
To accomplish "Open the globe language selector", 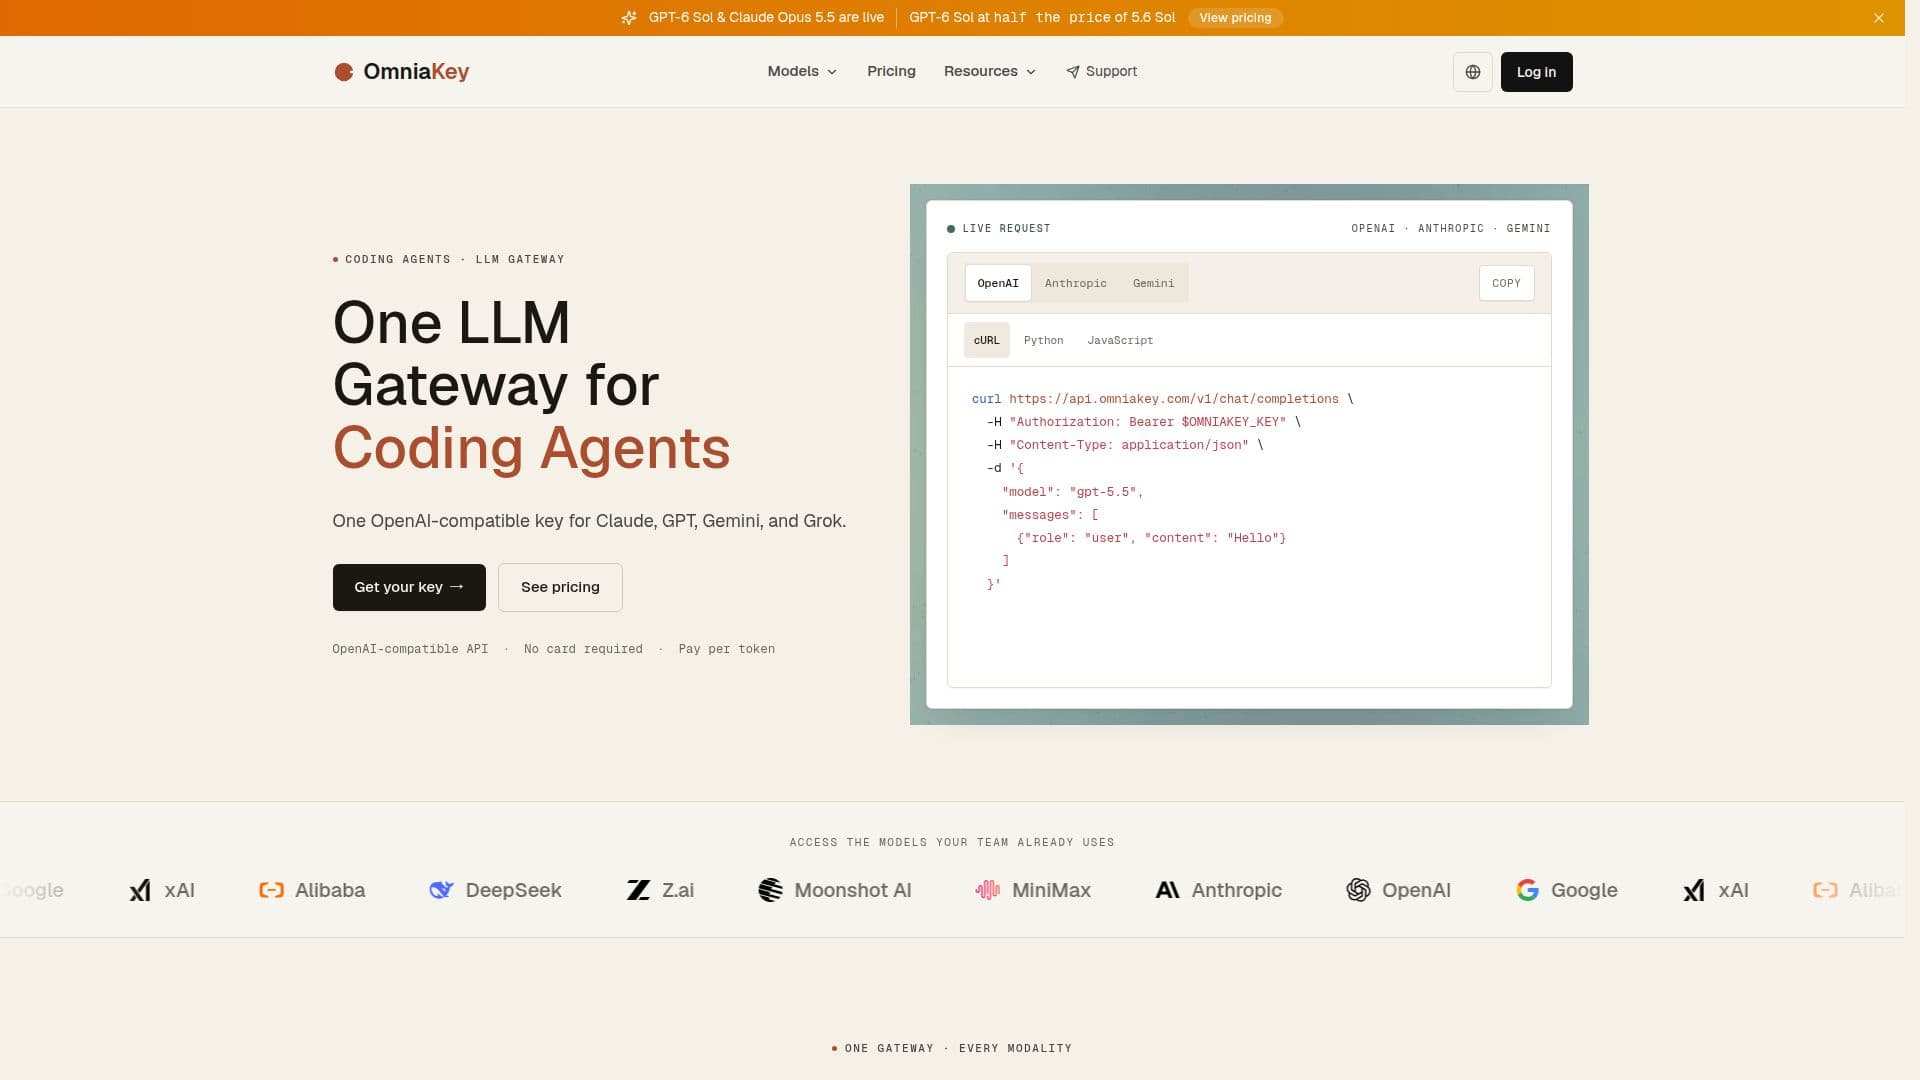I will coord(1472,72).
